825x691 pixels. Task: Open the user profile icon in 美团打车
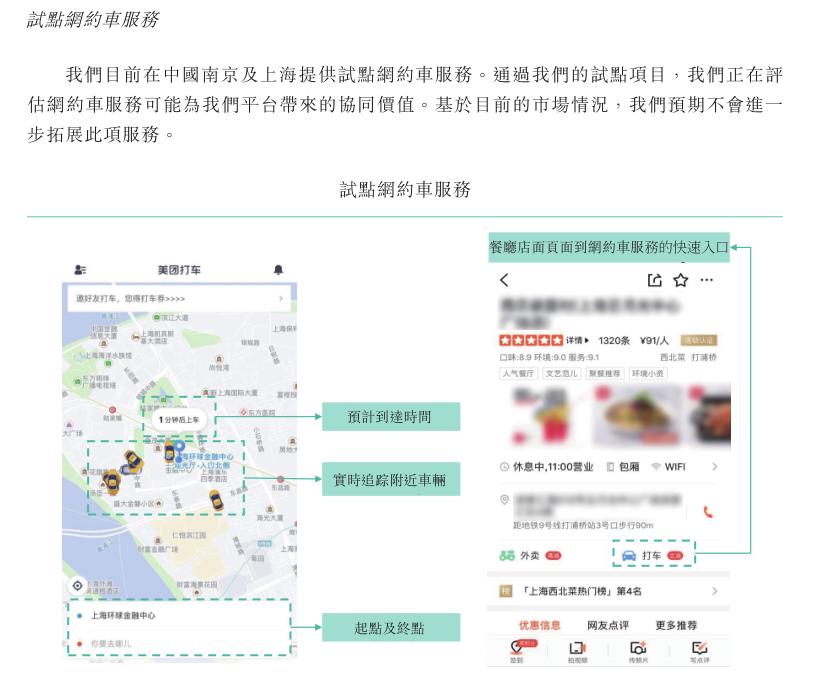[80, 270]
